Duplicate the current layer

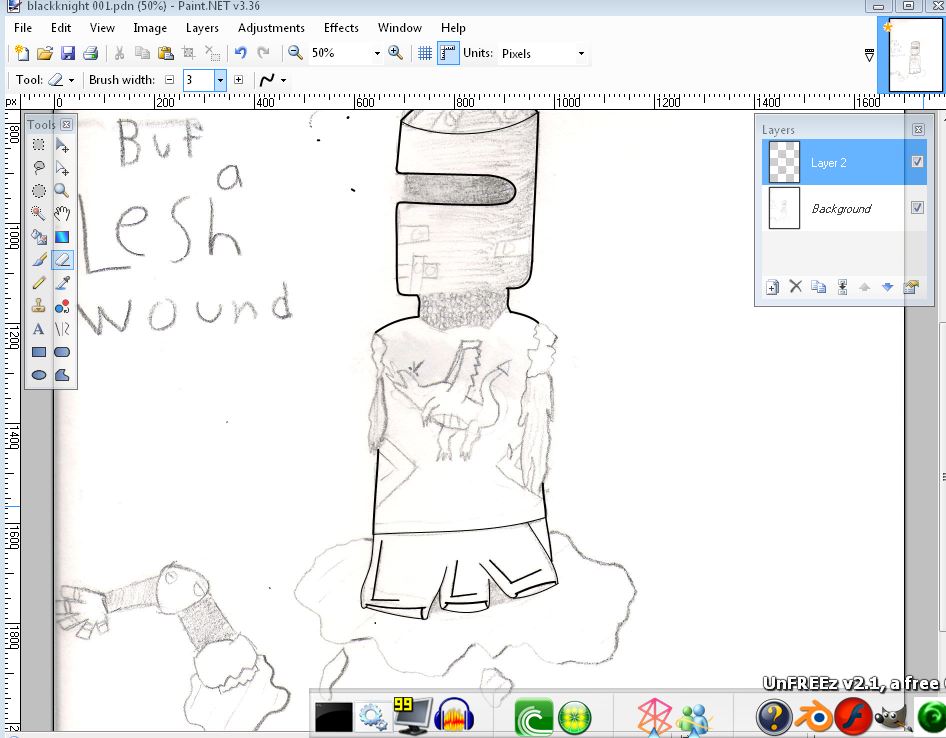[818, 287]
